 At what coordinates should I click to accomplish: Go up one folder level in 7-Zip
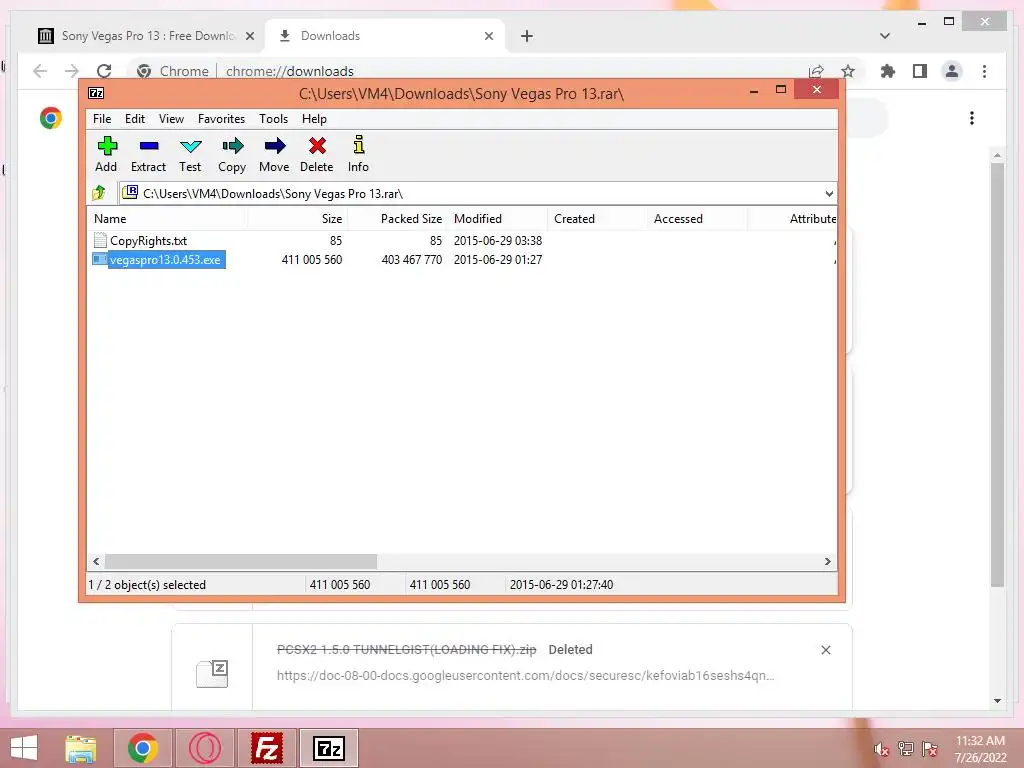pos(99,193)
